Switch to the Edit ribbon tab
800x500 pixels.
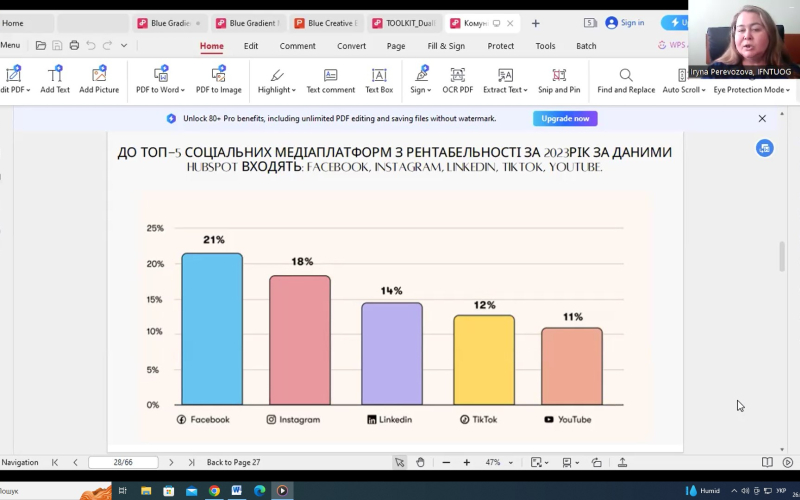click(x=251, y=46)
